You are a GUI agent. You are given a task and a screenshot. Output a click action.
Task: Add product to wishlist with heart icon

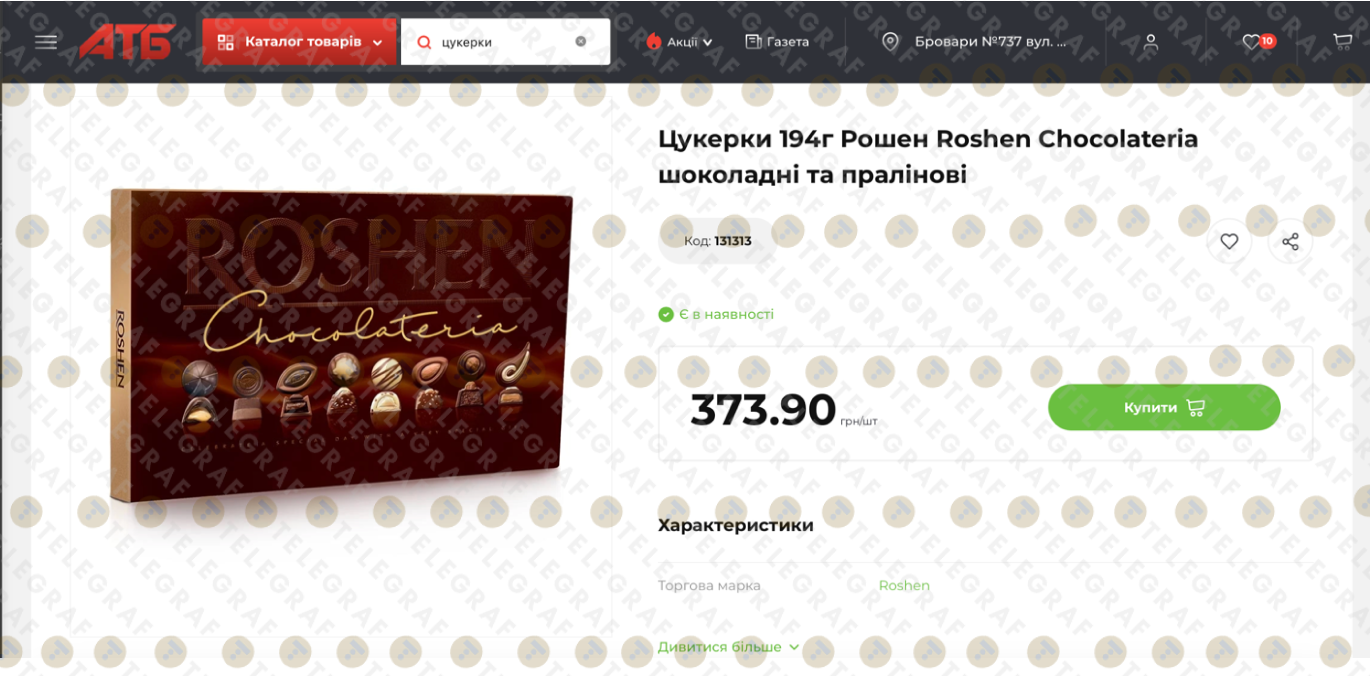click(1229, 241)
